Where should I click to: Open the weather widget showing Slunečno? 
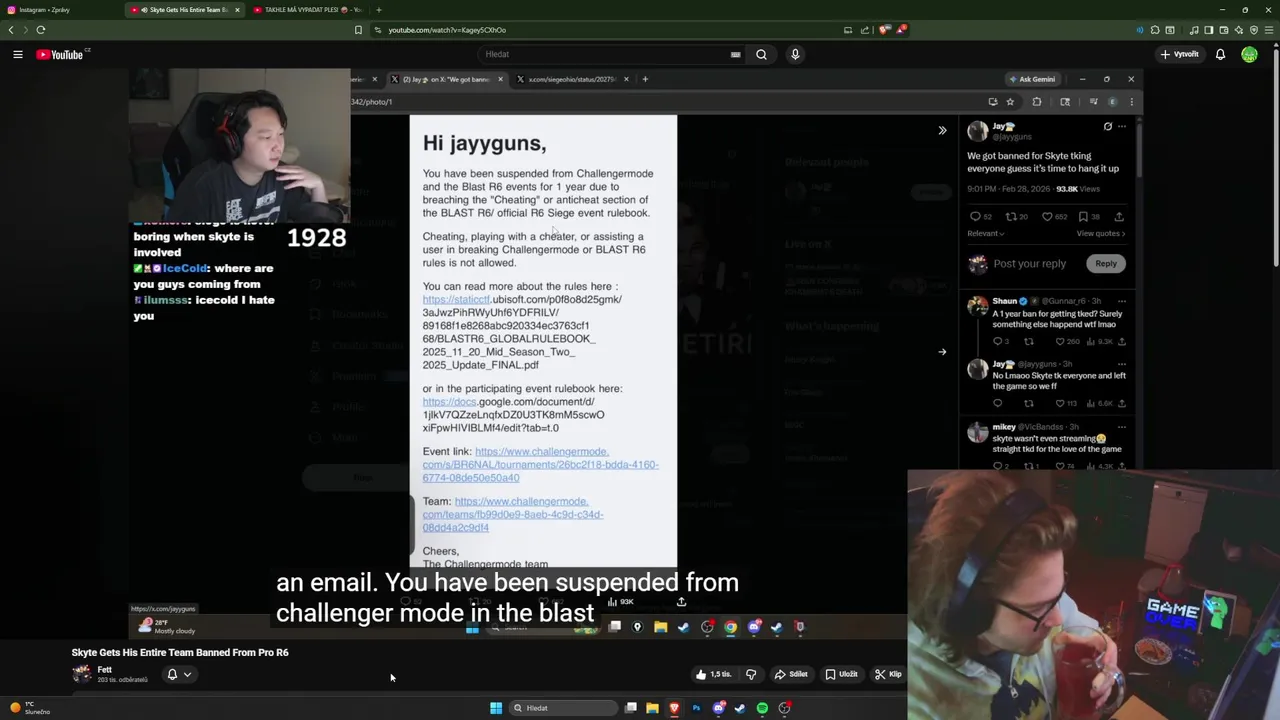pyautogui.click(x=29, y=708)
